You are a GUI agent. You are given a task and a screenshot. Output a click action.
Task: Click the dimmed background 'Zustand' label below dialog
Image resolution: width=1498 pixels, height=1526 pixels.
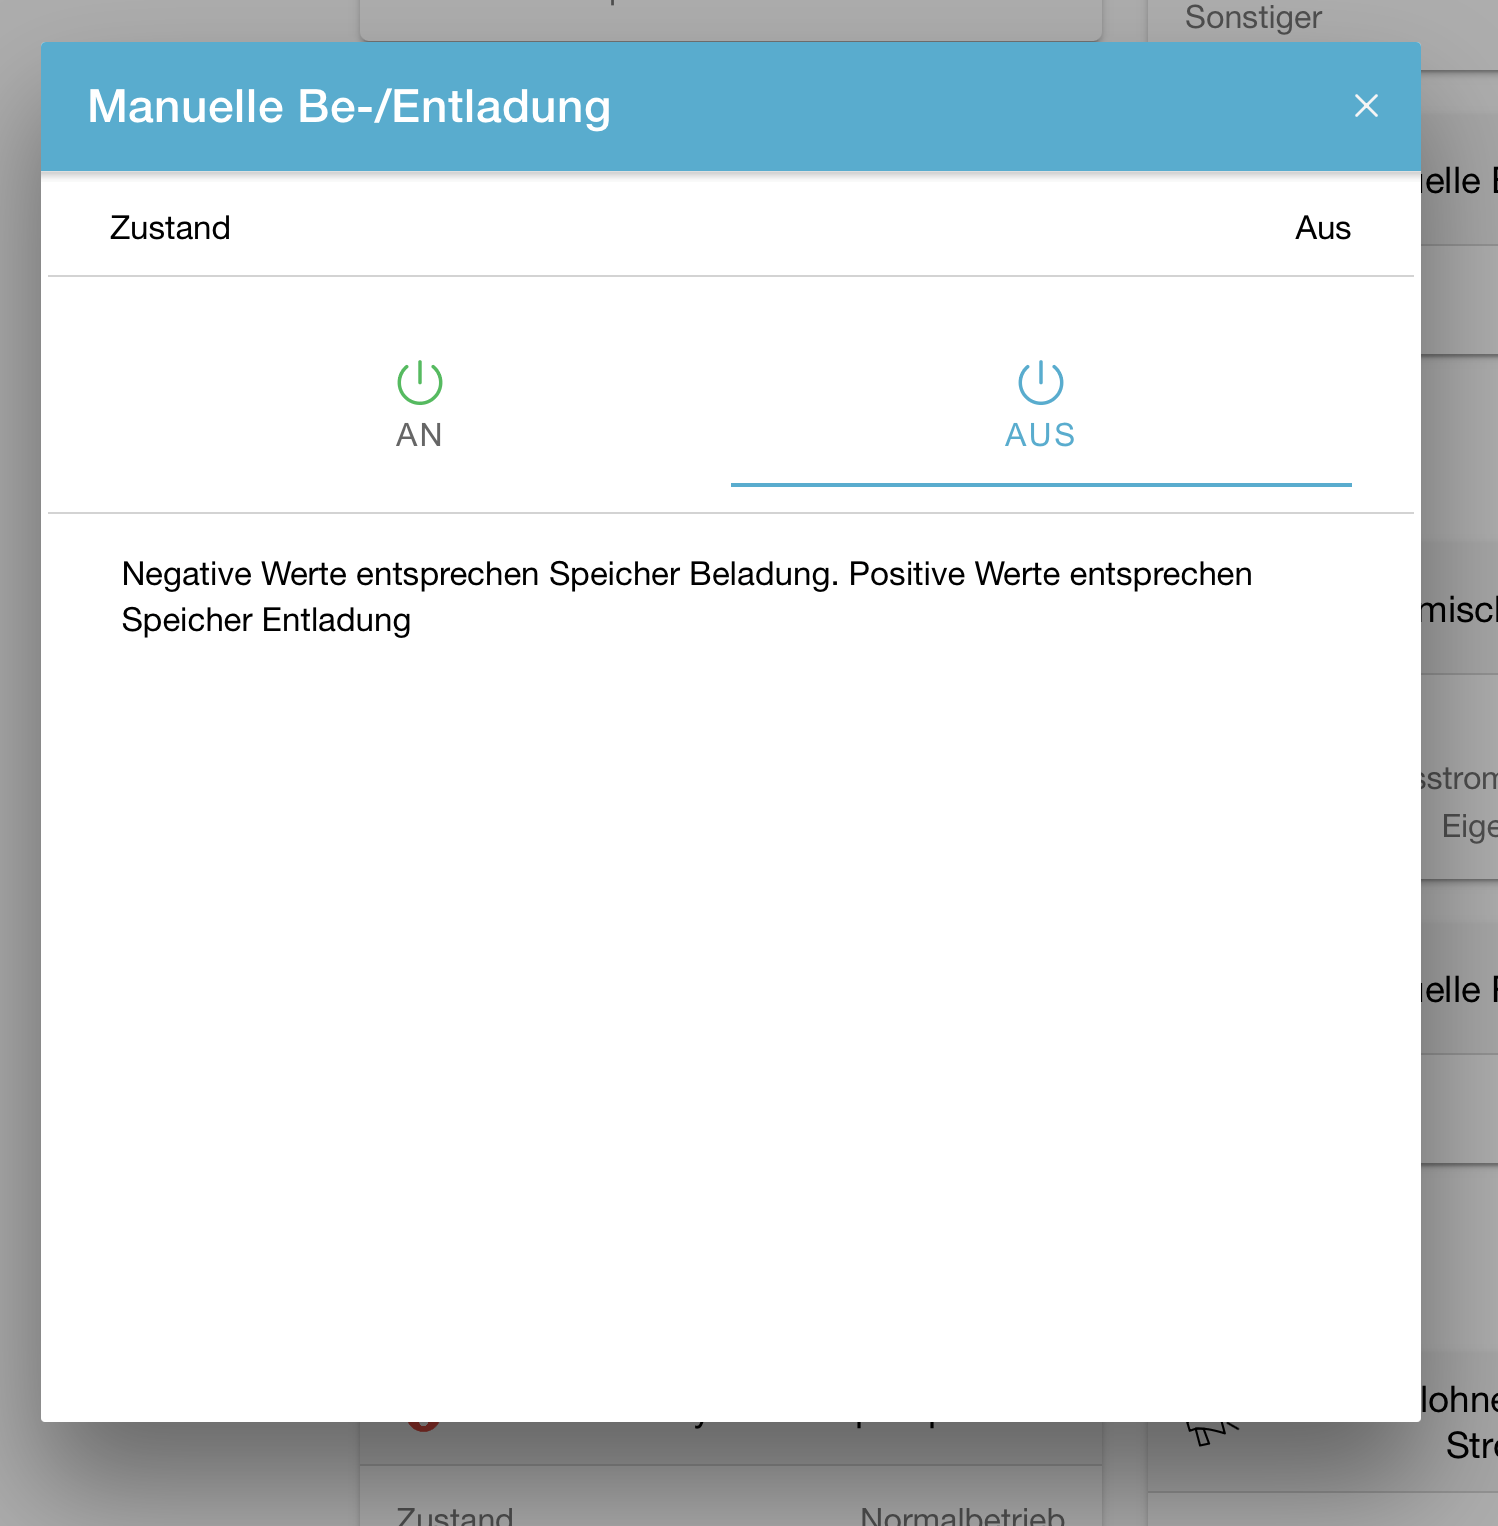[455, 1514]
